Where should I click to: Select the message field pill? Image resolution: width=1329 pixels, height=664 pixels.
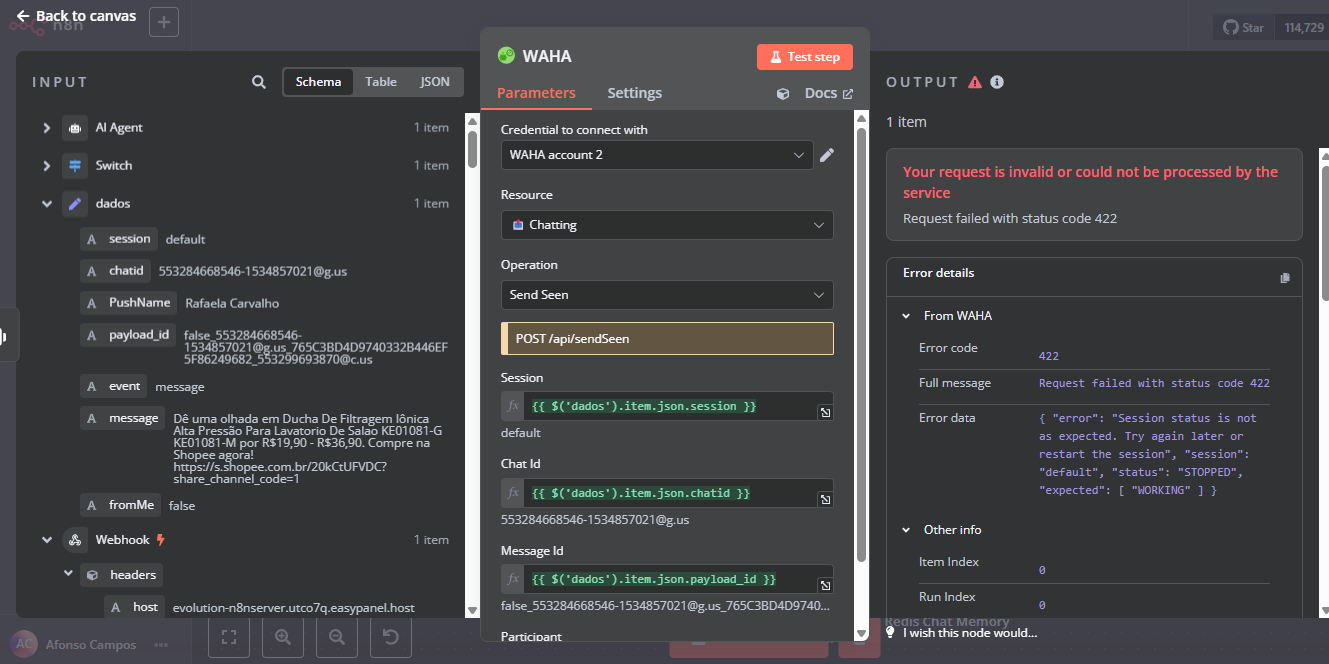pyautogui.click(x=123, y=418)
